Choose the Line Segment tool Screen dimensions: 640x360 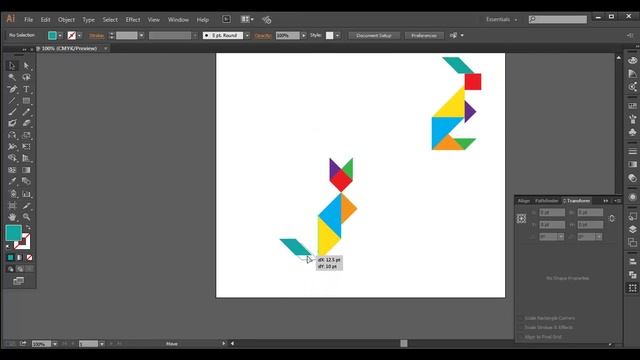tap(12, 100)
